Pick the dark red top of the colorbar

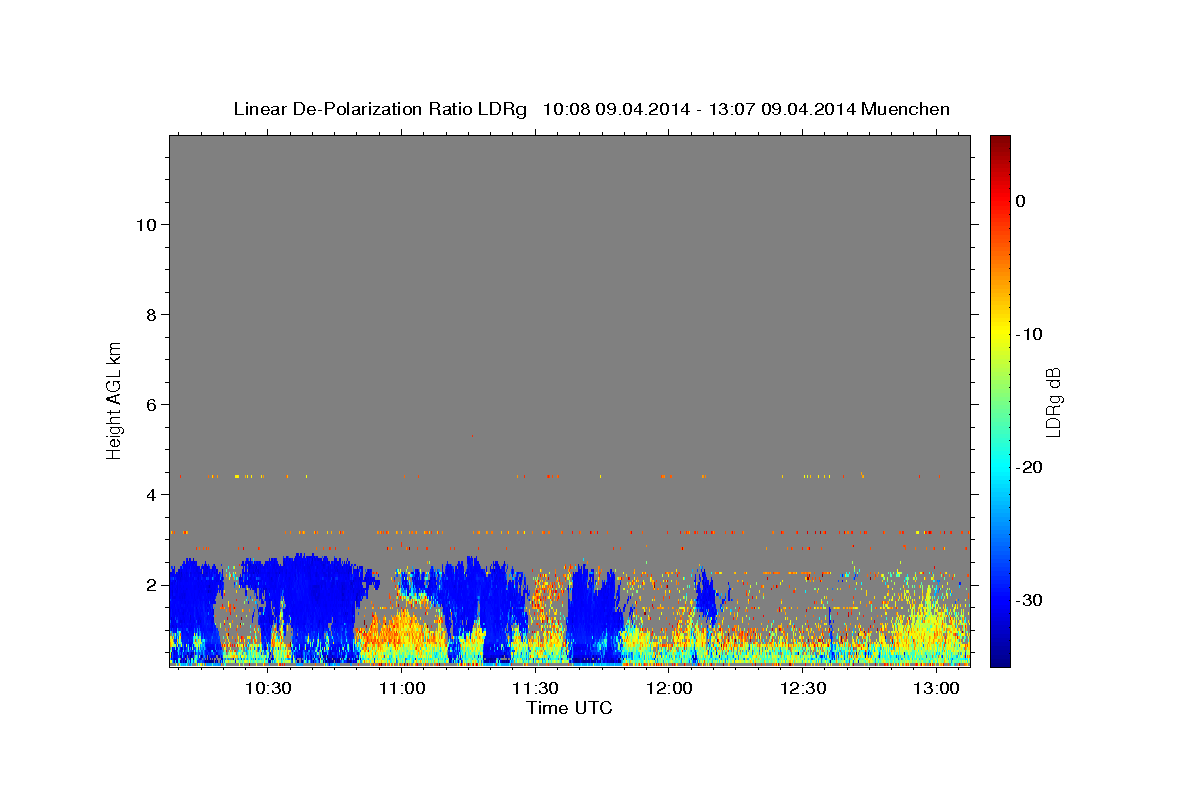point(1000,141)
